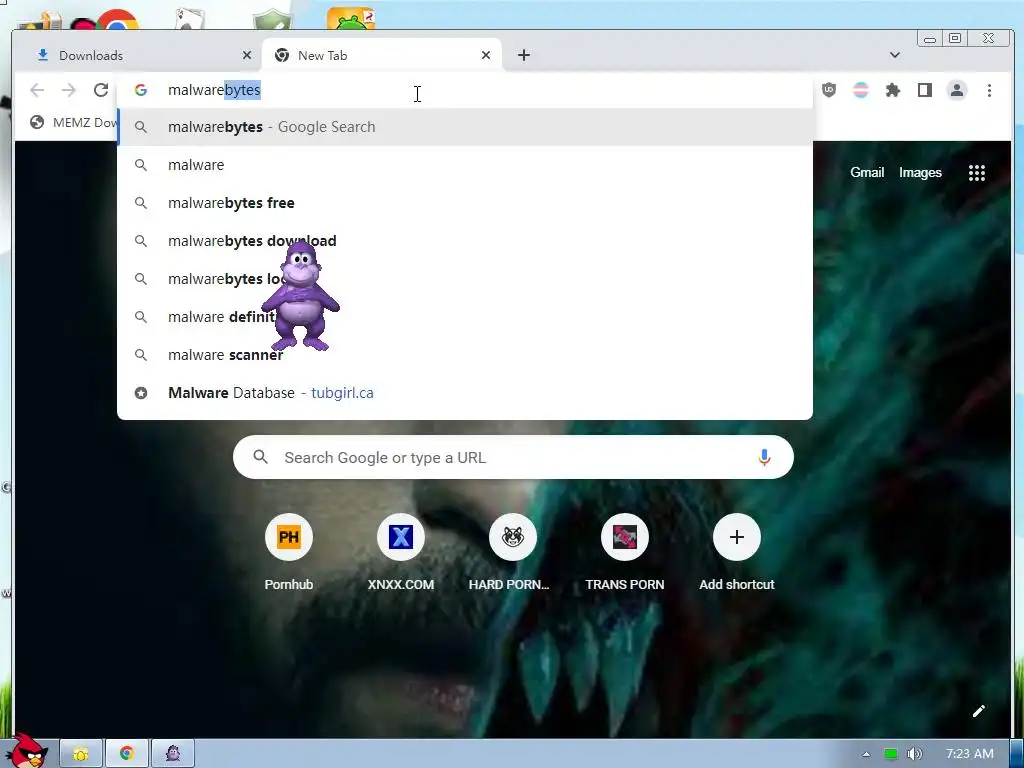Image resolution: width=1024 pixels, height=768 pixels.
Task: Select the "malware scanner" suggestion
Action: pyautogui.click(x=465, y=355)
